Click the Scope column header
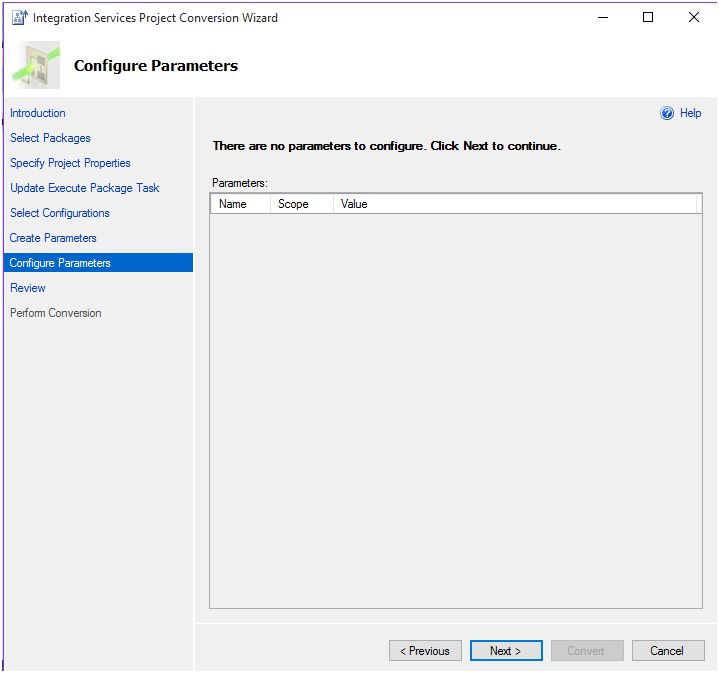 click(302, 204)
